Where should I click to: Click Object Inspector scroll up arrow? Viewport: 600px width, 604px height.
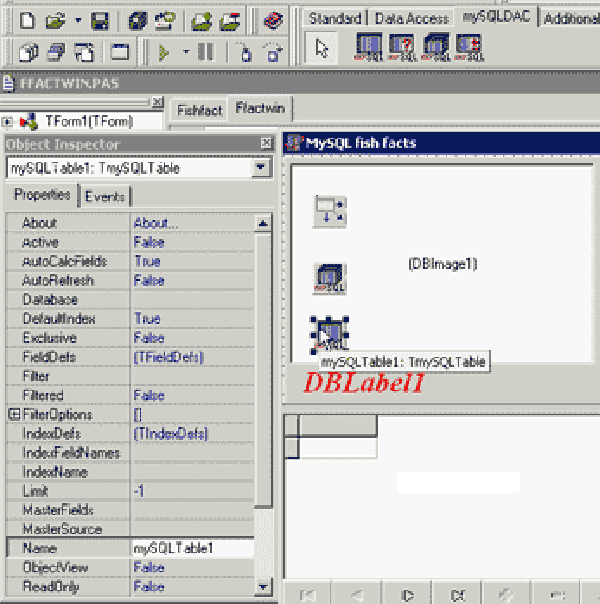coord(263,223)
